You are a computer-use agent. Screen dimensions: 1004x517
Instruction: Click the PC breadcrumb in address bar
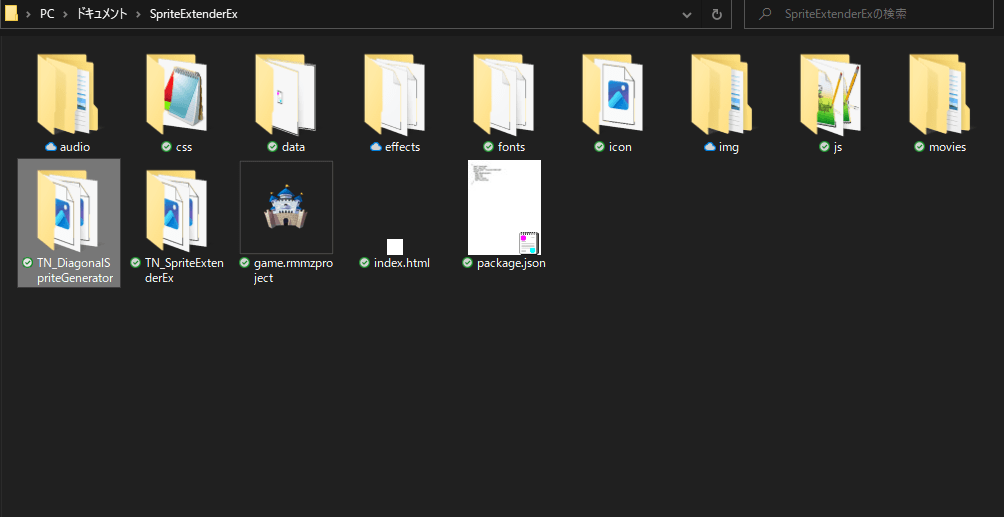tap(47, 15)
